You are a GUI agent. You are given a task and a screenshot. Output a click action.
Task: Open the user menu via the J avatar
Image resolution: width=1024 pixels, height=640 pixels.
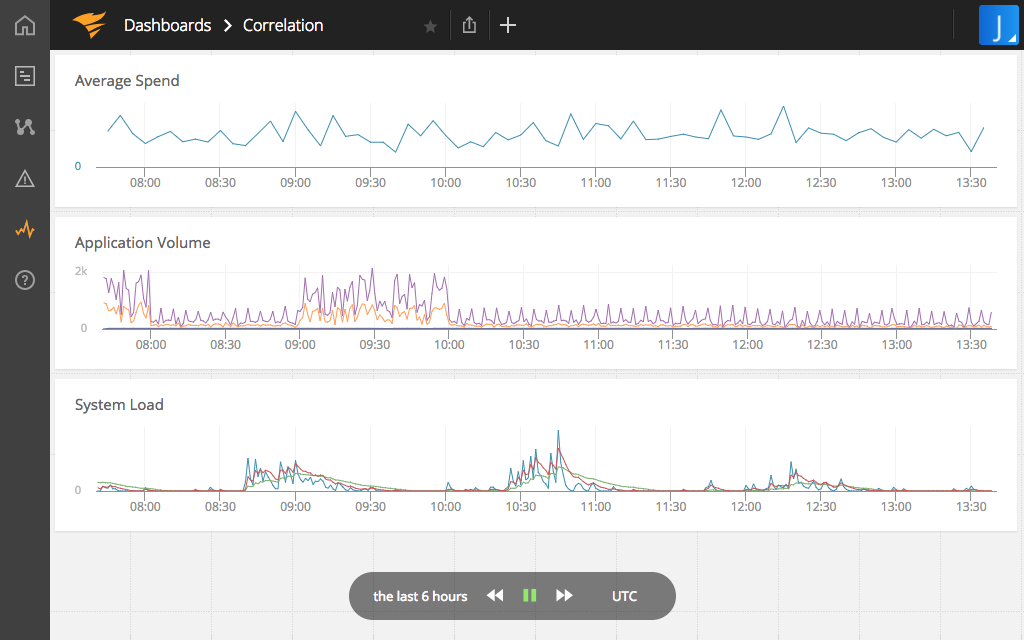tap(999, 25)
